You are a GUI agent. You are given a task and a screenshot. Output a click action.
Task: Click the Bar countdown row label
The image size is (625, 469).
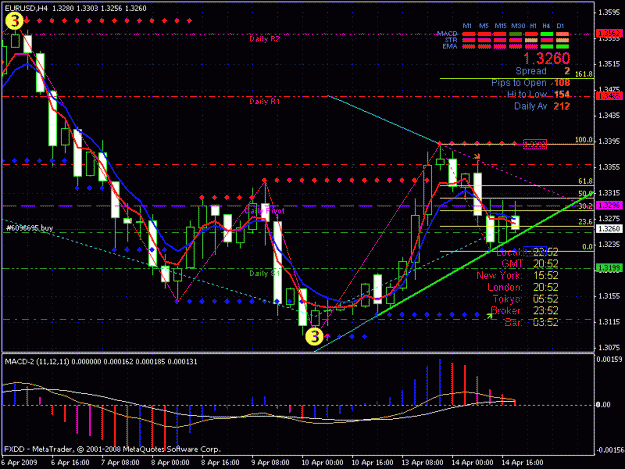[x=513, y=322]
